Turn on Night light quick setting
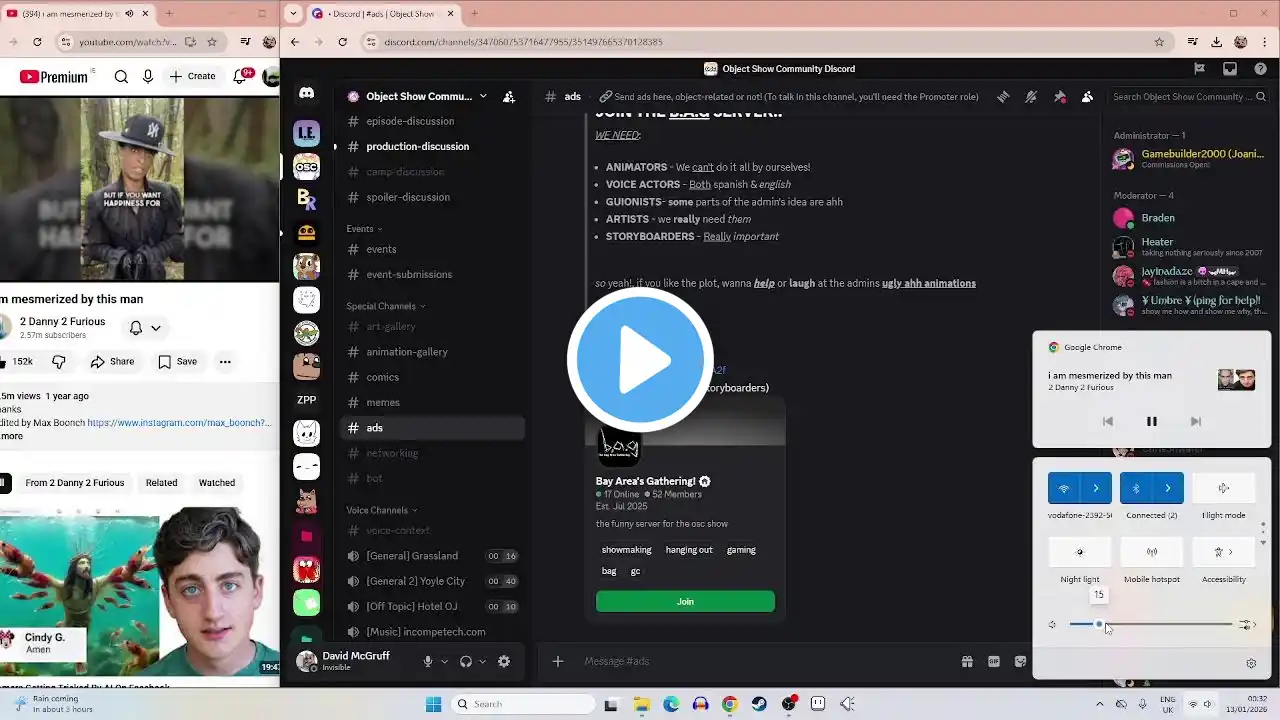This screenshot has height=720, width=1280. pyautogui.click(x=1079, y=552)
